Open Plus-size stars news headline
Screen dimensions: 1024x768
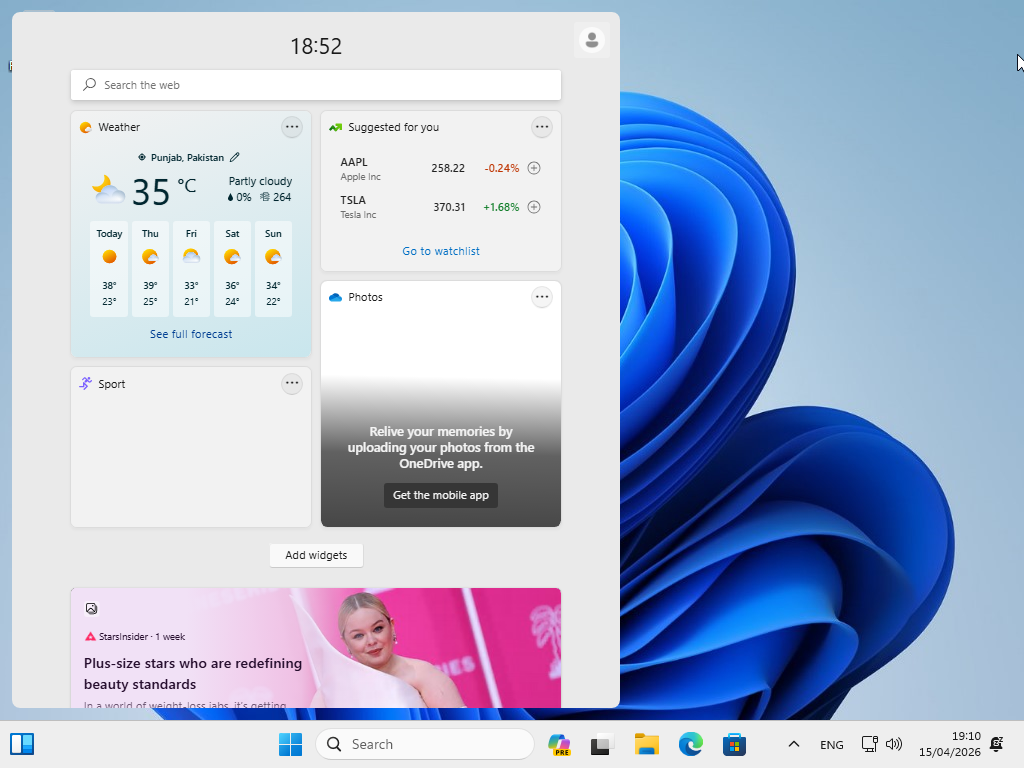193,673
